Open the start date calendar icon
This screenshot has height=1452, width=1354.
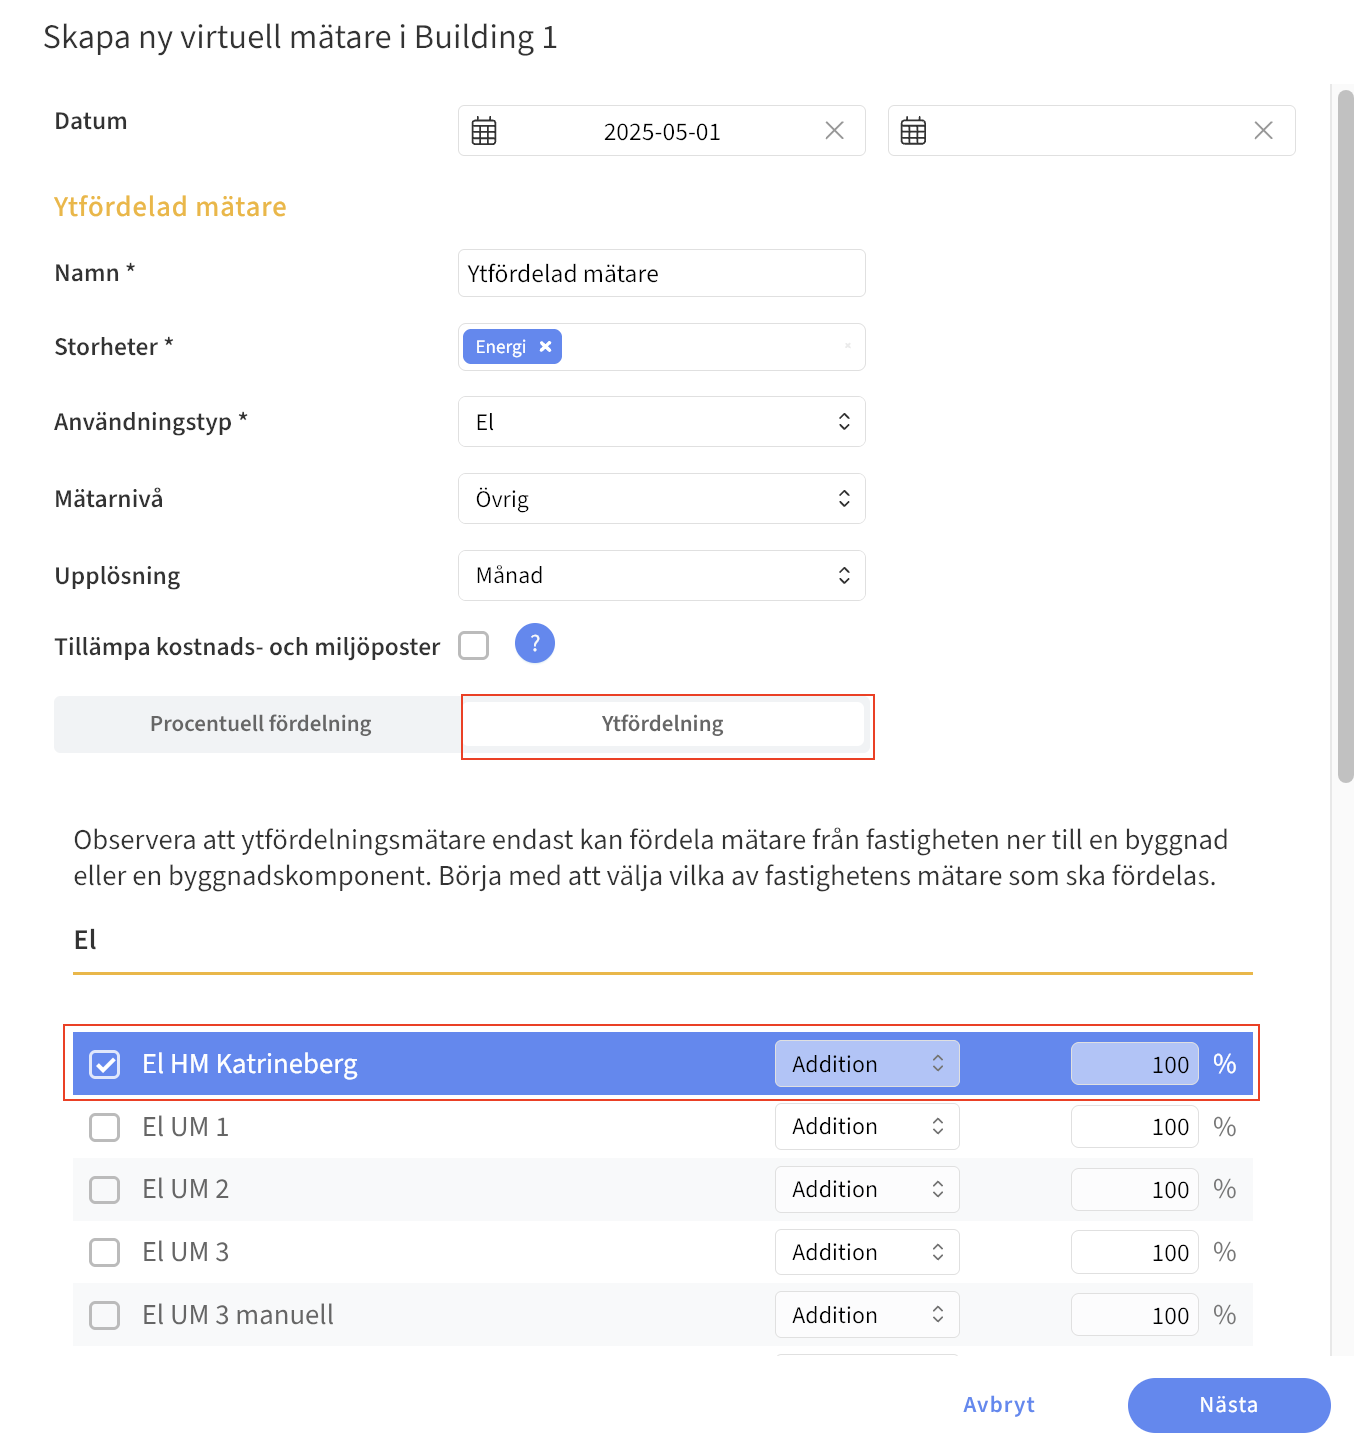(x=484, y=131)
